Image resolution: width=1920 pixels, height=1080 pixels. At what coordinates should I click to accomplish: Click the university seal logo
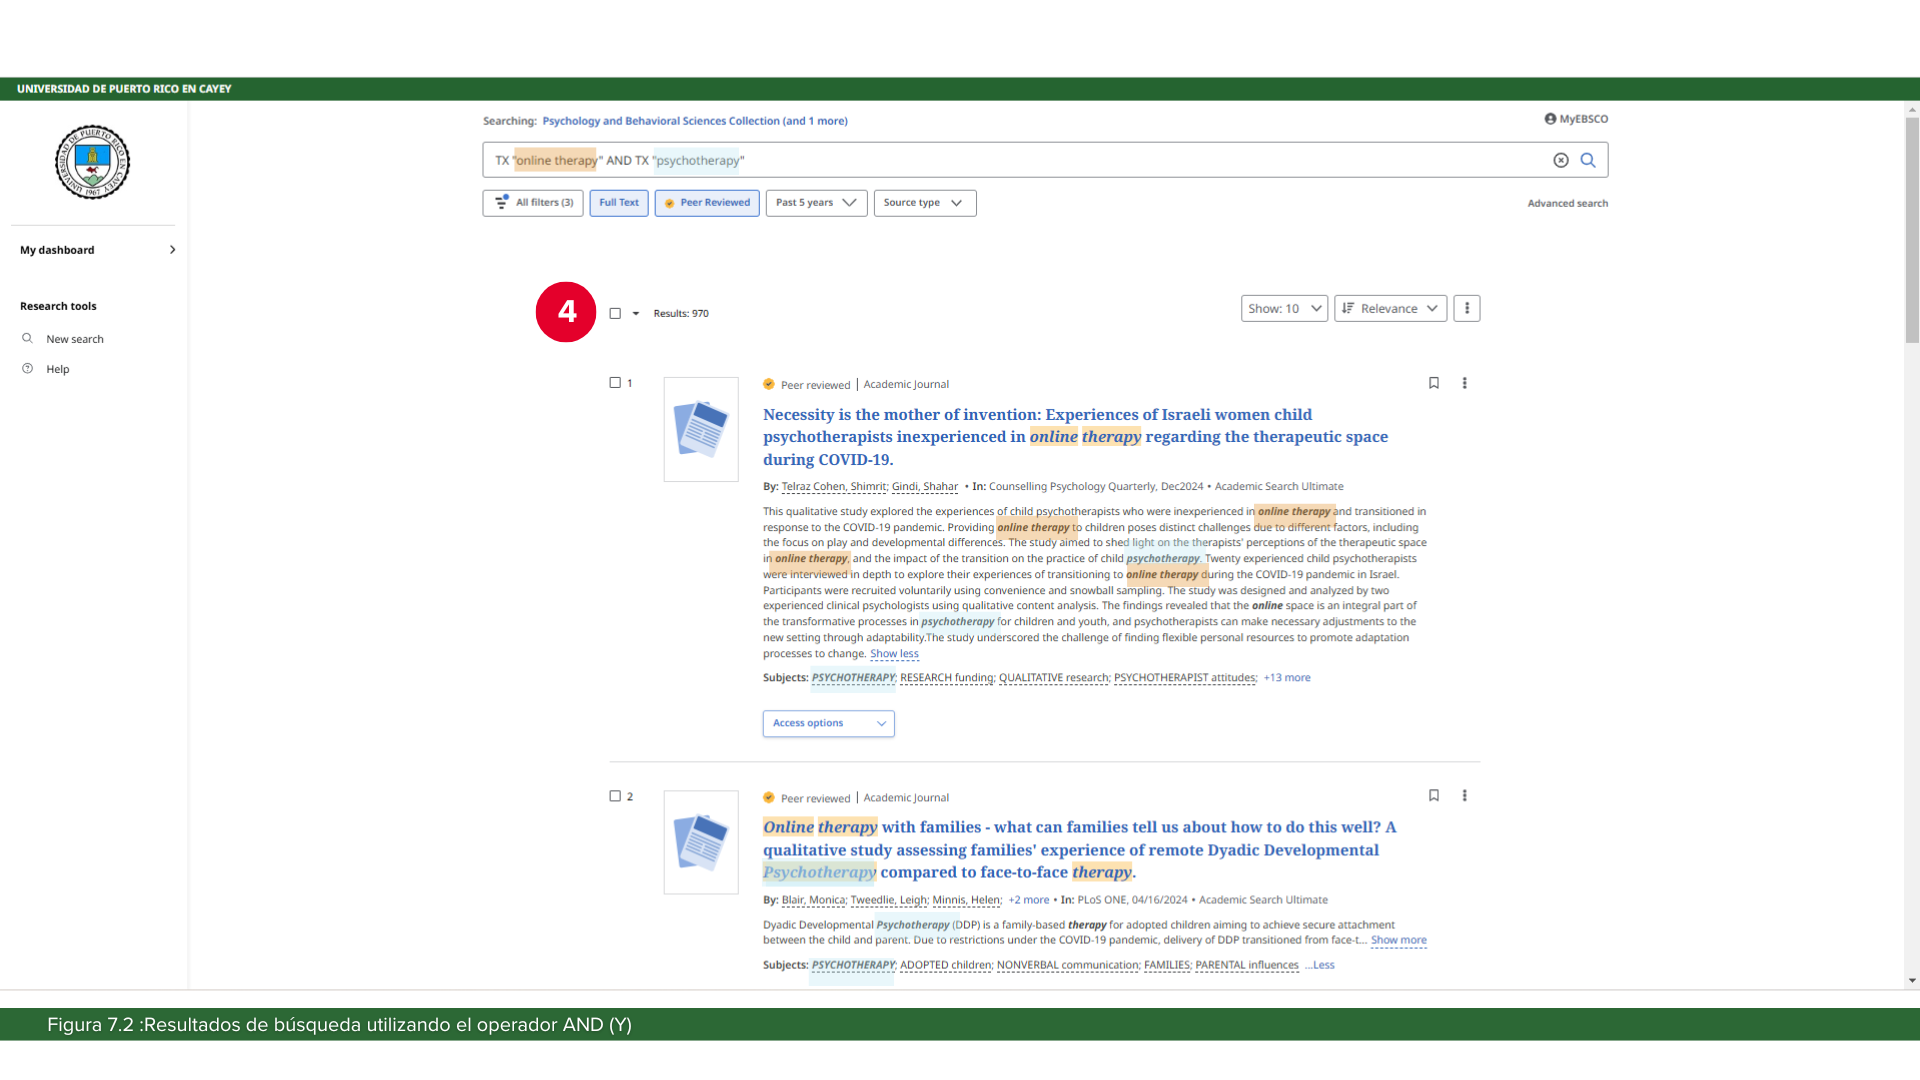92,162
